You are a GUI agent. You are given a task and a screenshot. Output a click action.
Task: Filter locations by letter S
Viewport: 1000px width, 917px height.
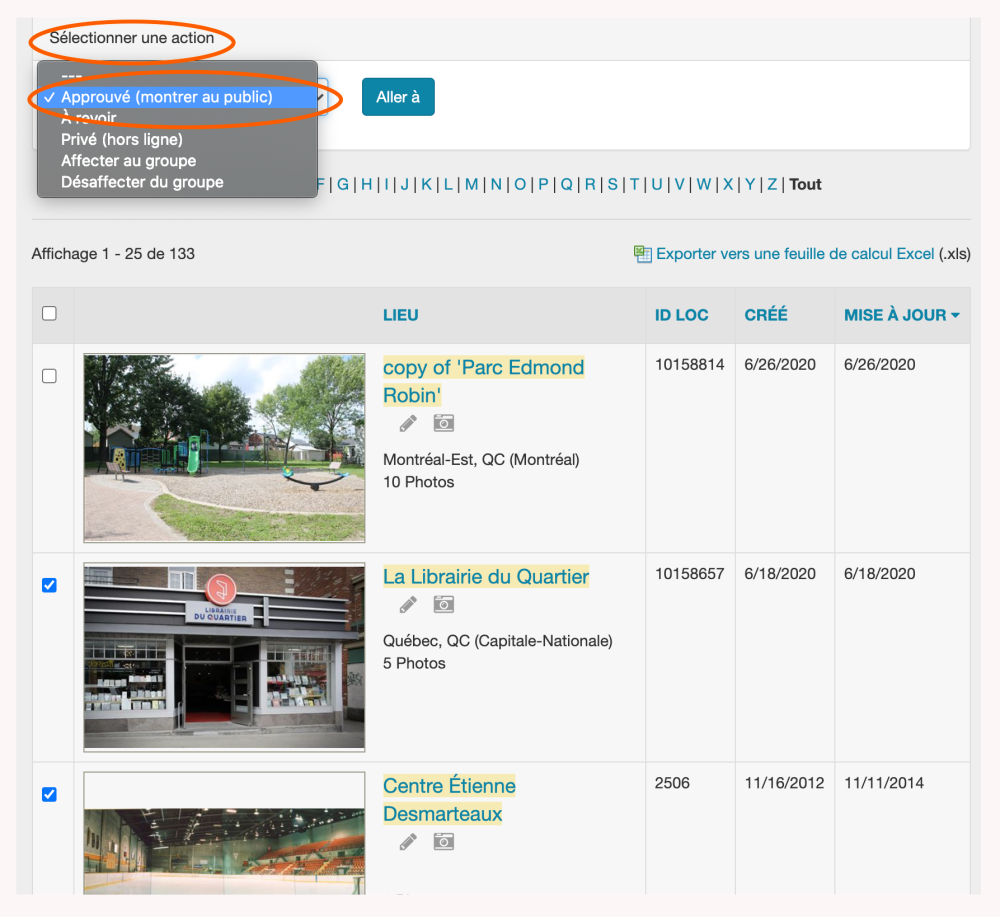click(x=612, y=184)
